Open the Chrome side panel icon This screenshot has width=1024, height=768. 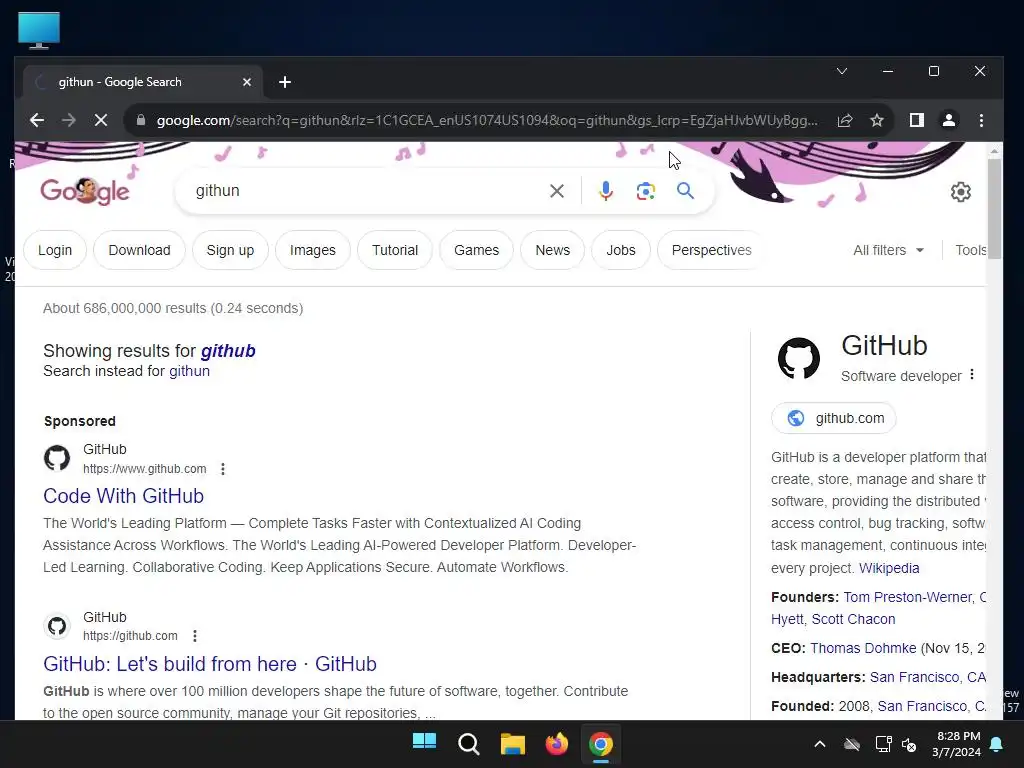916,120
